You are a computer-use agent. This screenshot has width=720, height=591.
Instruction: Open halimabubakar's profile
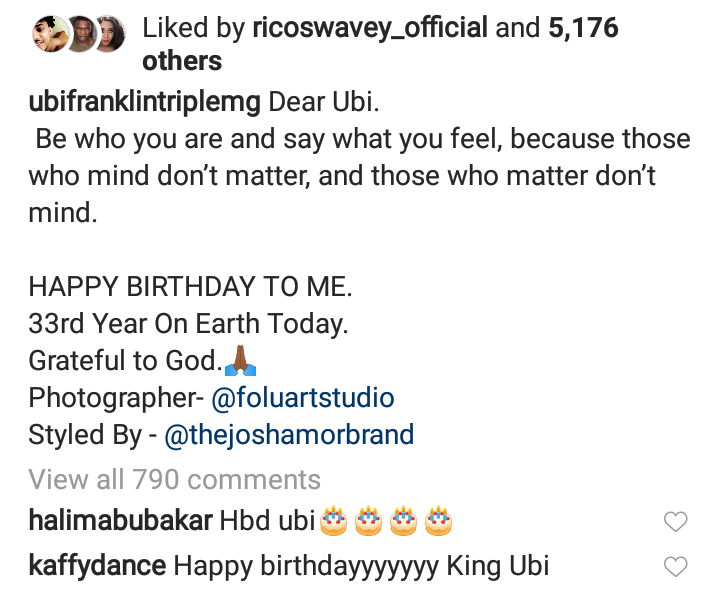(x=120, y=521)
